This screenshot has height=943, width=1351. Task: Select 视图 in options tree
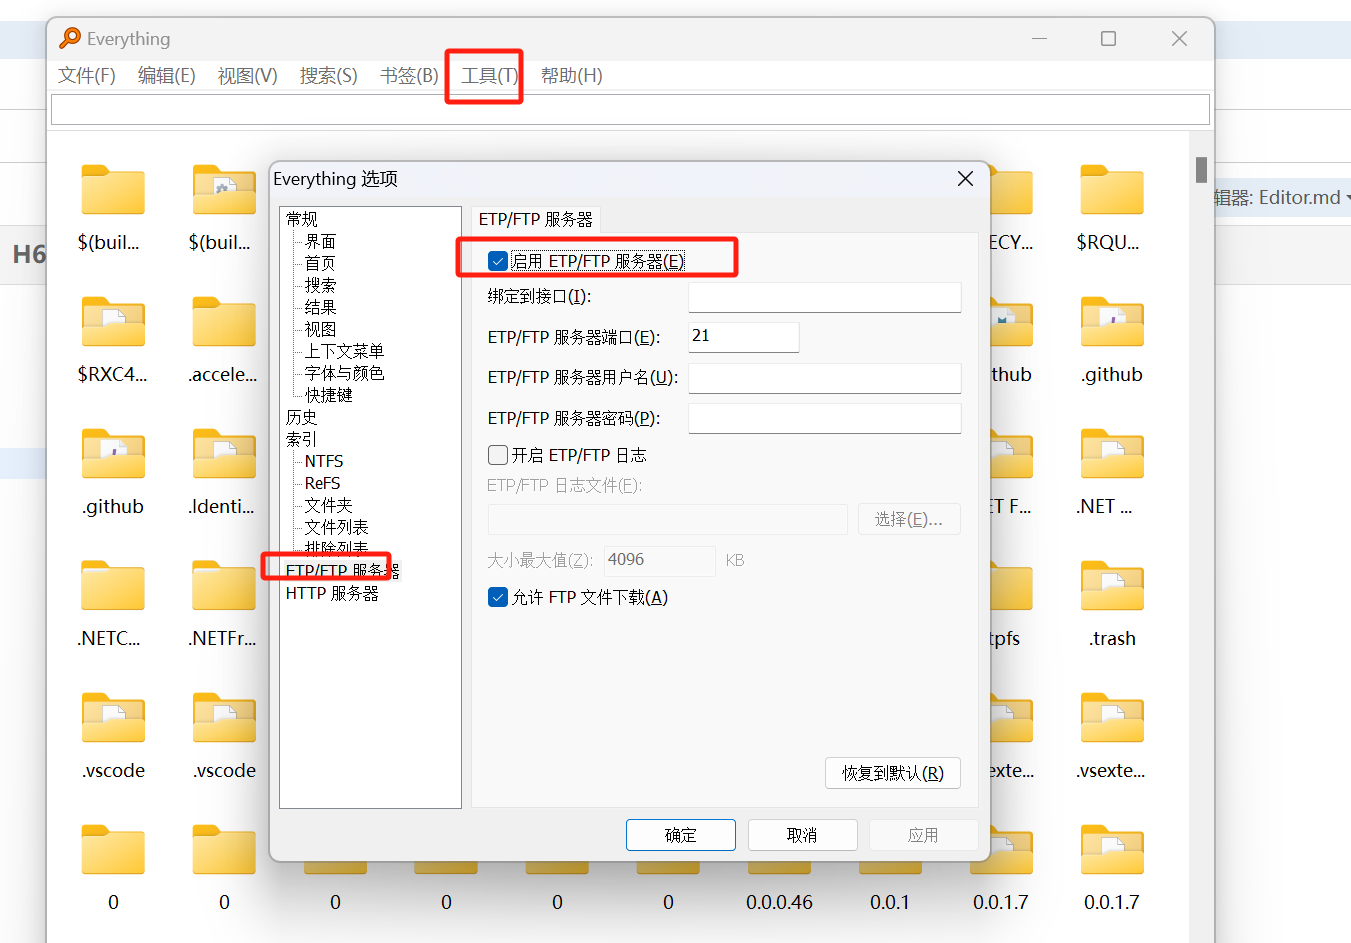(x=320, y=329)
